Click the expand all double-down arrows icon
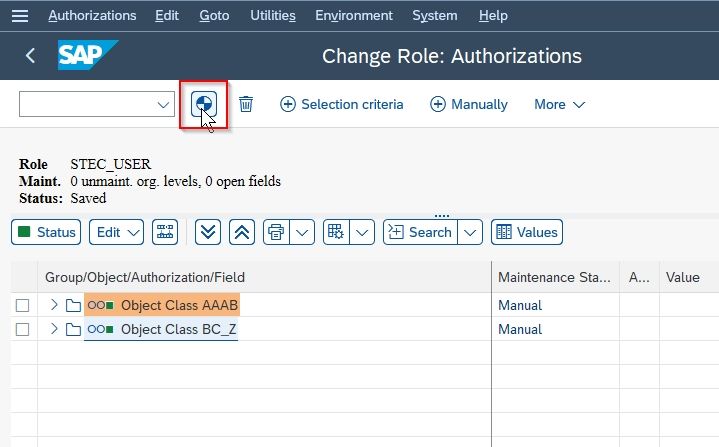719x447 pixels. (x=208, y=232)
